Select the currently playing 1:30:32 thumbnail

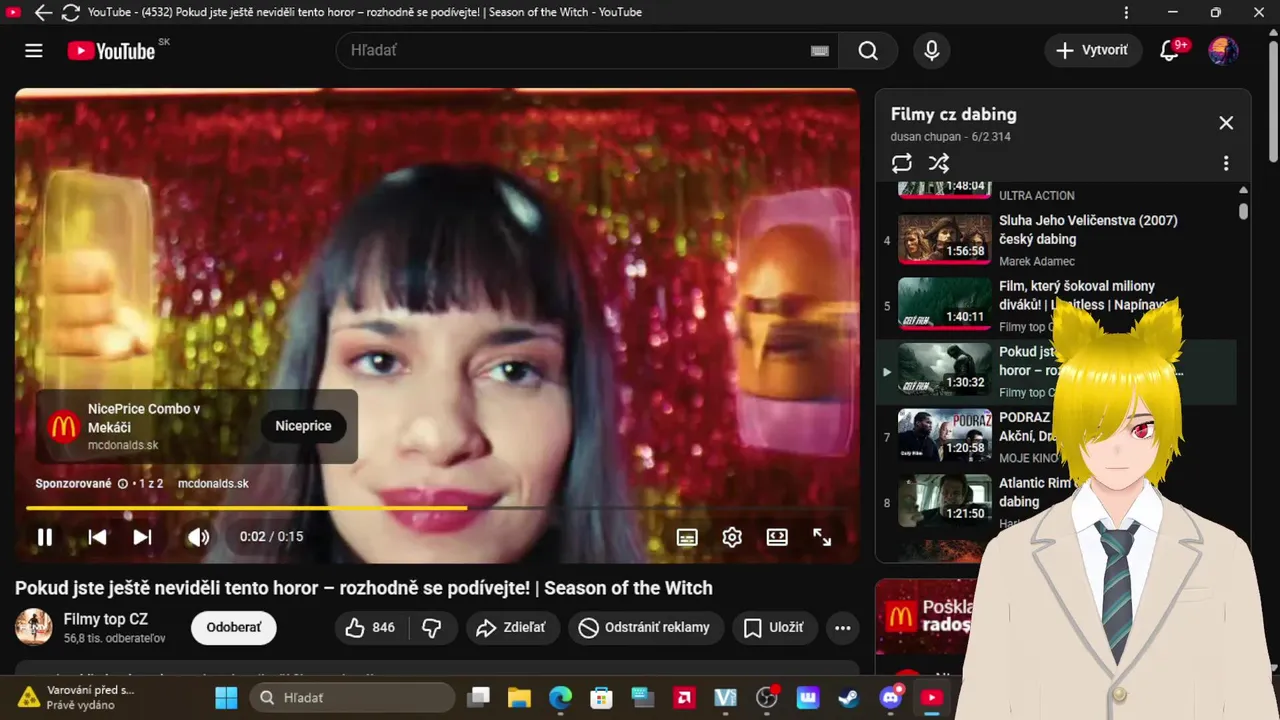945,370
